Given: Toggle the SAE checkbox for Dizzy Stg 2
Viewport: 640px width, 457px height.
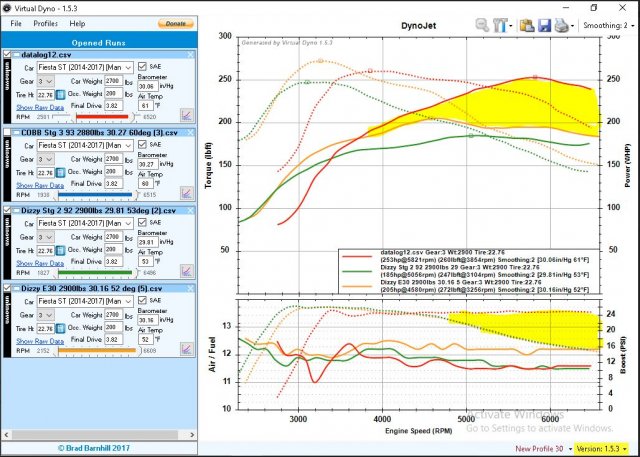Looking at the screenshot, I should tap(142, 222).
